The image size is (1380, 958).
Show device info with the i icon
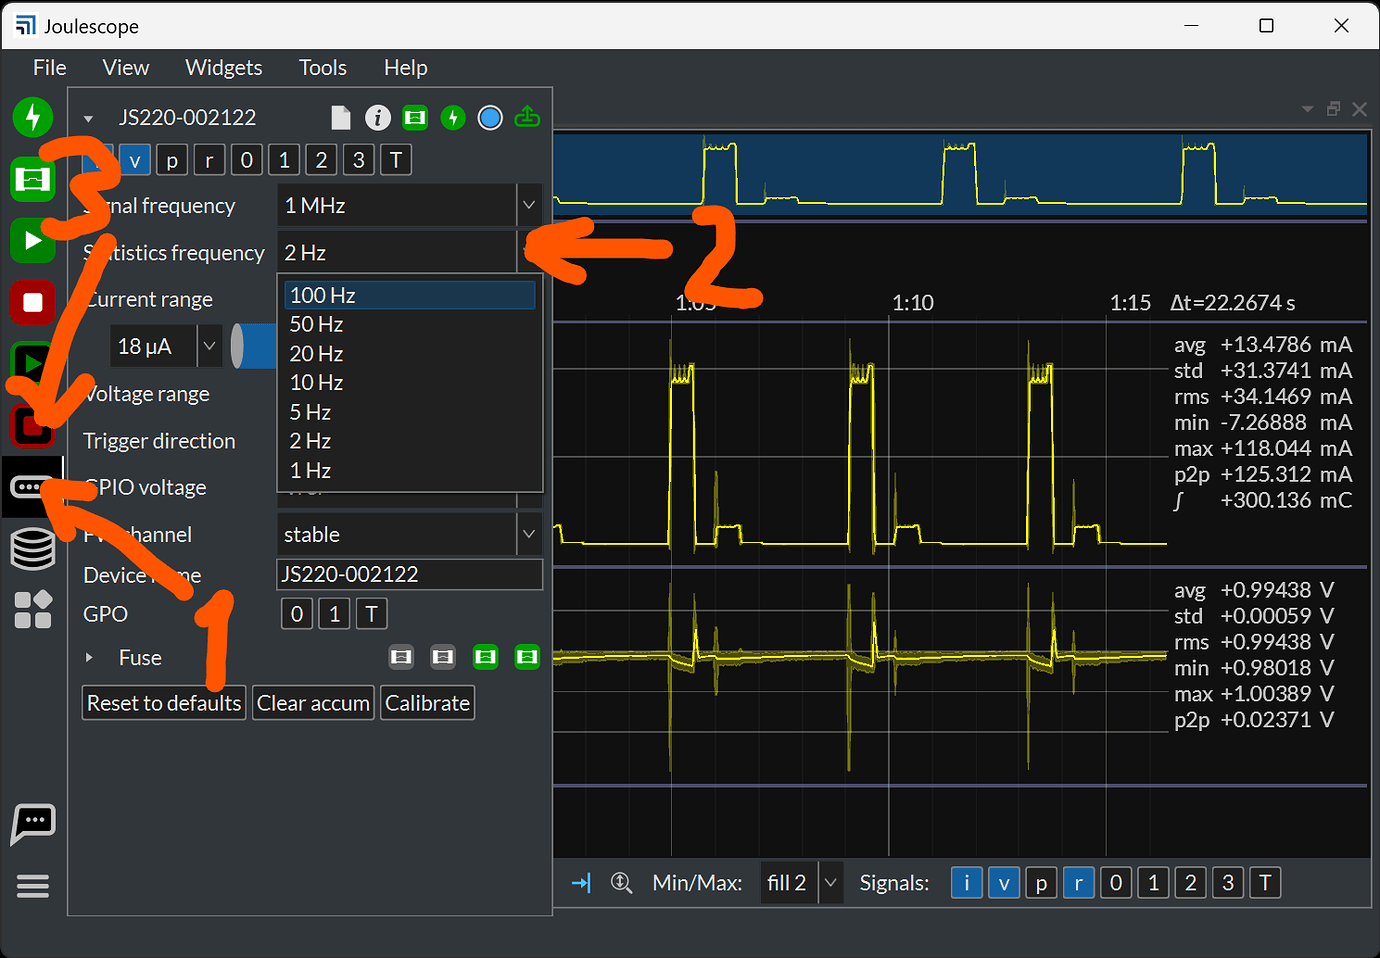pos(378,118)
